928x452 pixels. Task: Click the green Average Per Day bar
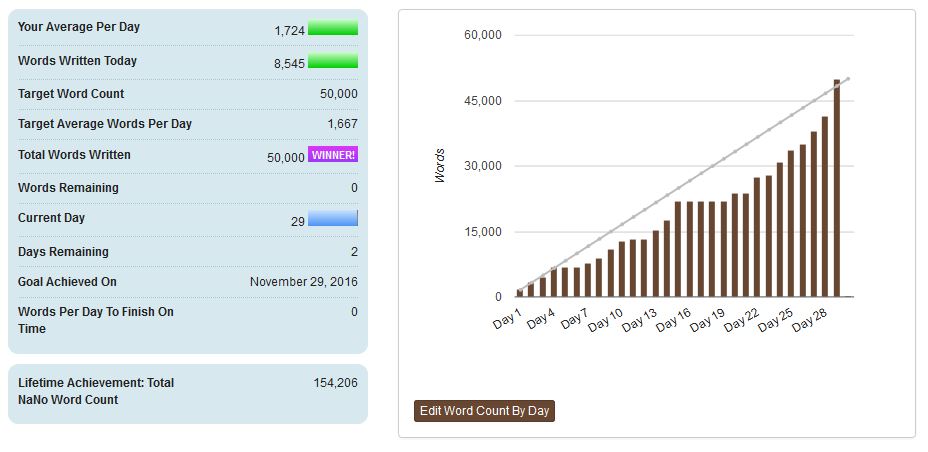(x=333, y=28)
